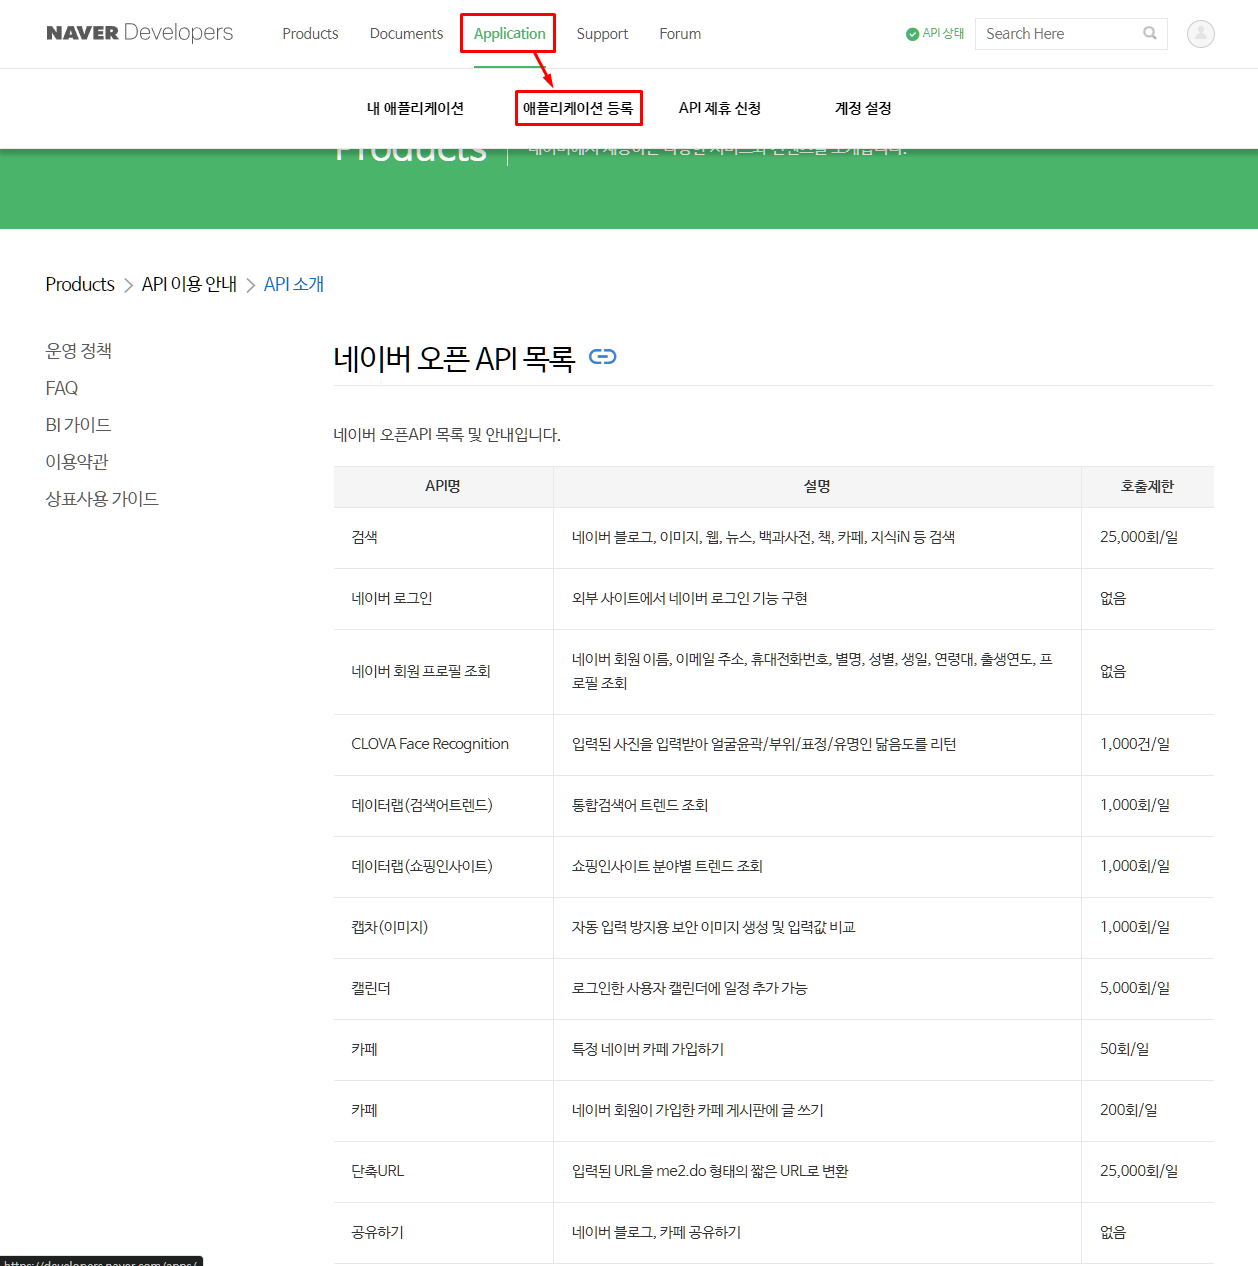Image resolution: width=1258 pixels, height=1266 pixels.
Task: Click API 이용 안내 breadcrumb
Action: point(189,284)
